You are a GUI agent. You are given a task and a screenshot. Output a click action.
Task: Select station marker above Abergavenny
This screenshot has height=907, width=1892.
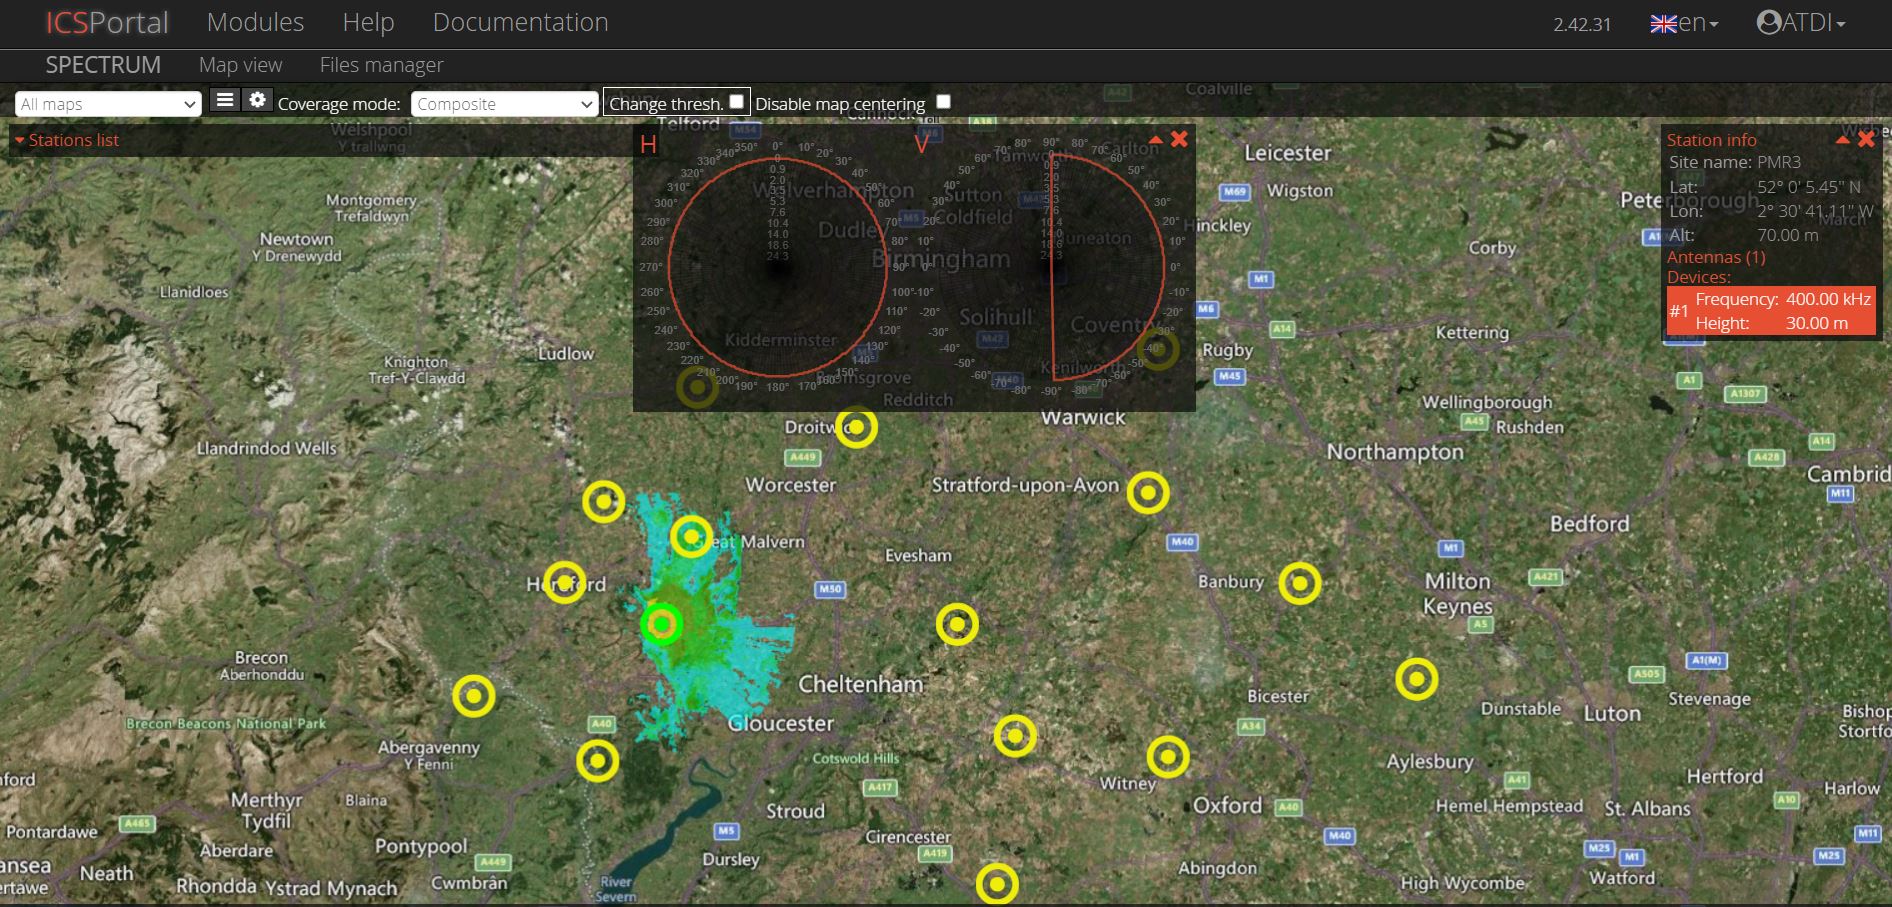[474, 696]
